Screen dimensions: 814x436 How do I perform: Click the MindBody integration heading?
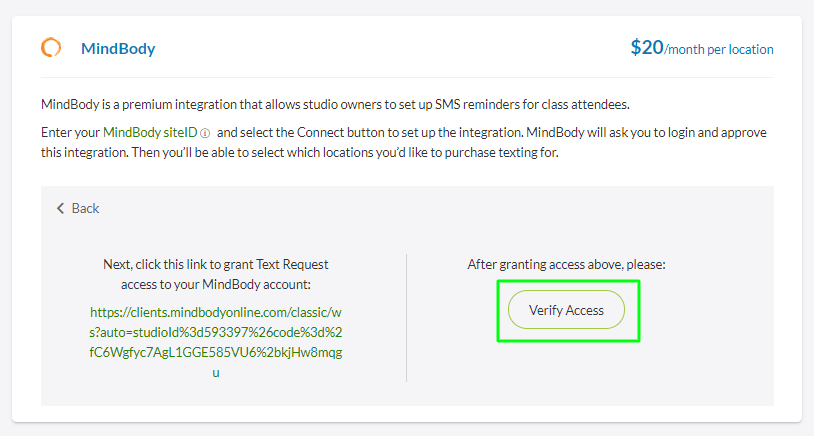(x=118, y=48)
